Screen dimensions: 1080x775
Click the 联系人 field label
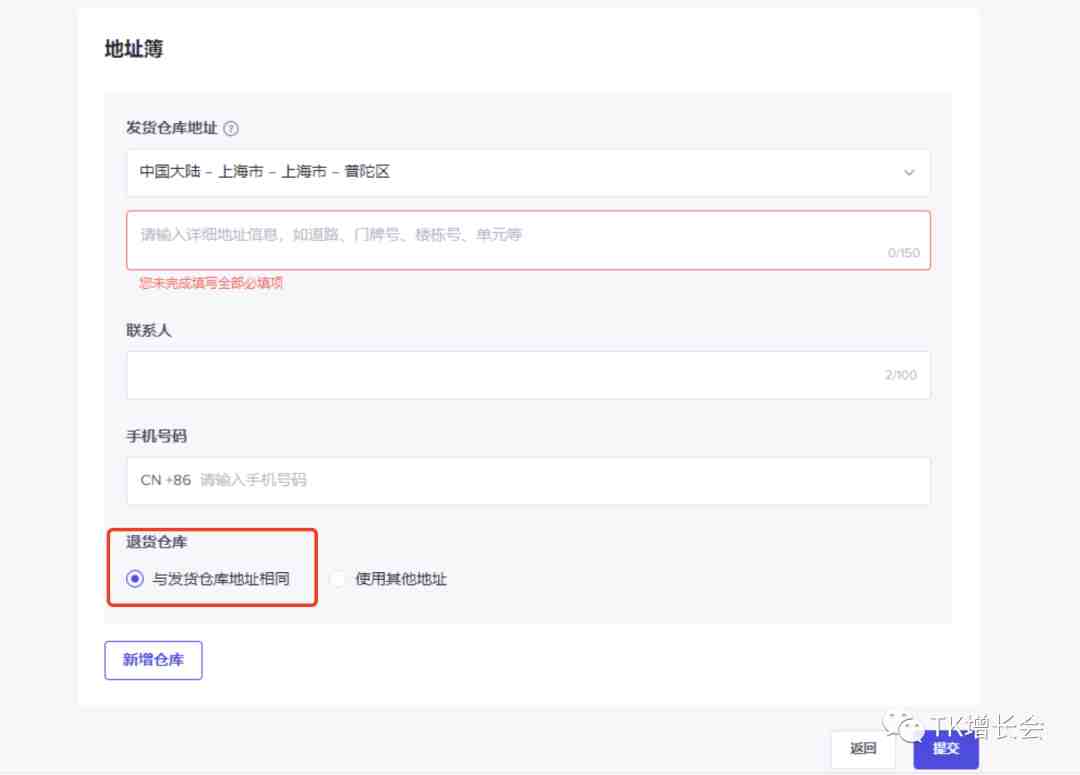coord(148,331)
